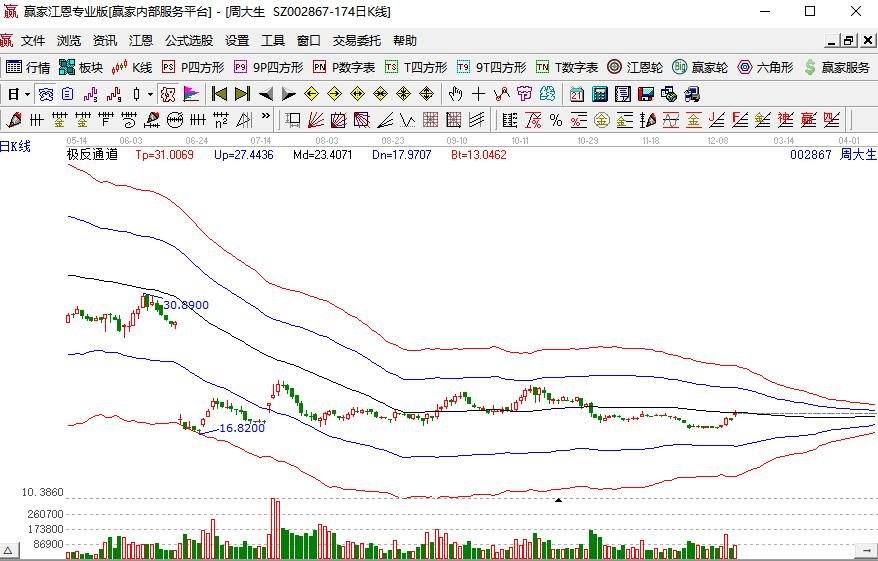The width and height of the screenshot is (878, 561).
Task: Open the 交易委托 menu
Action: pos(356,40)
